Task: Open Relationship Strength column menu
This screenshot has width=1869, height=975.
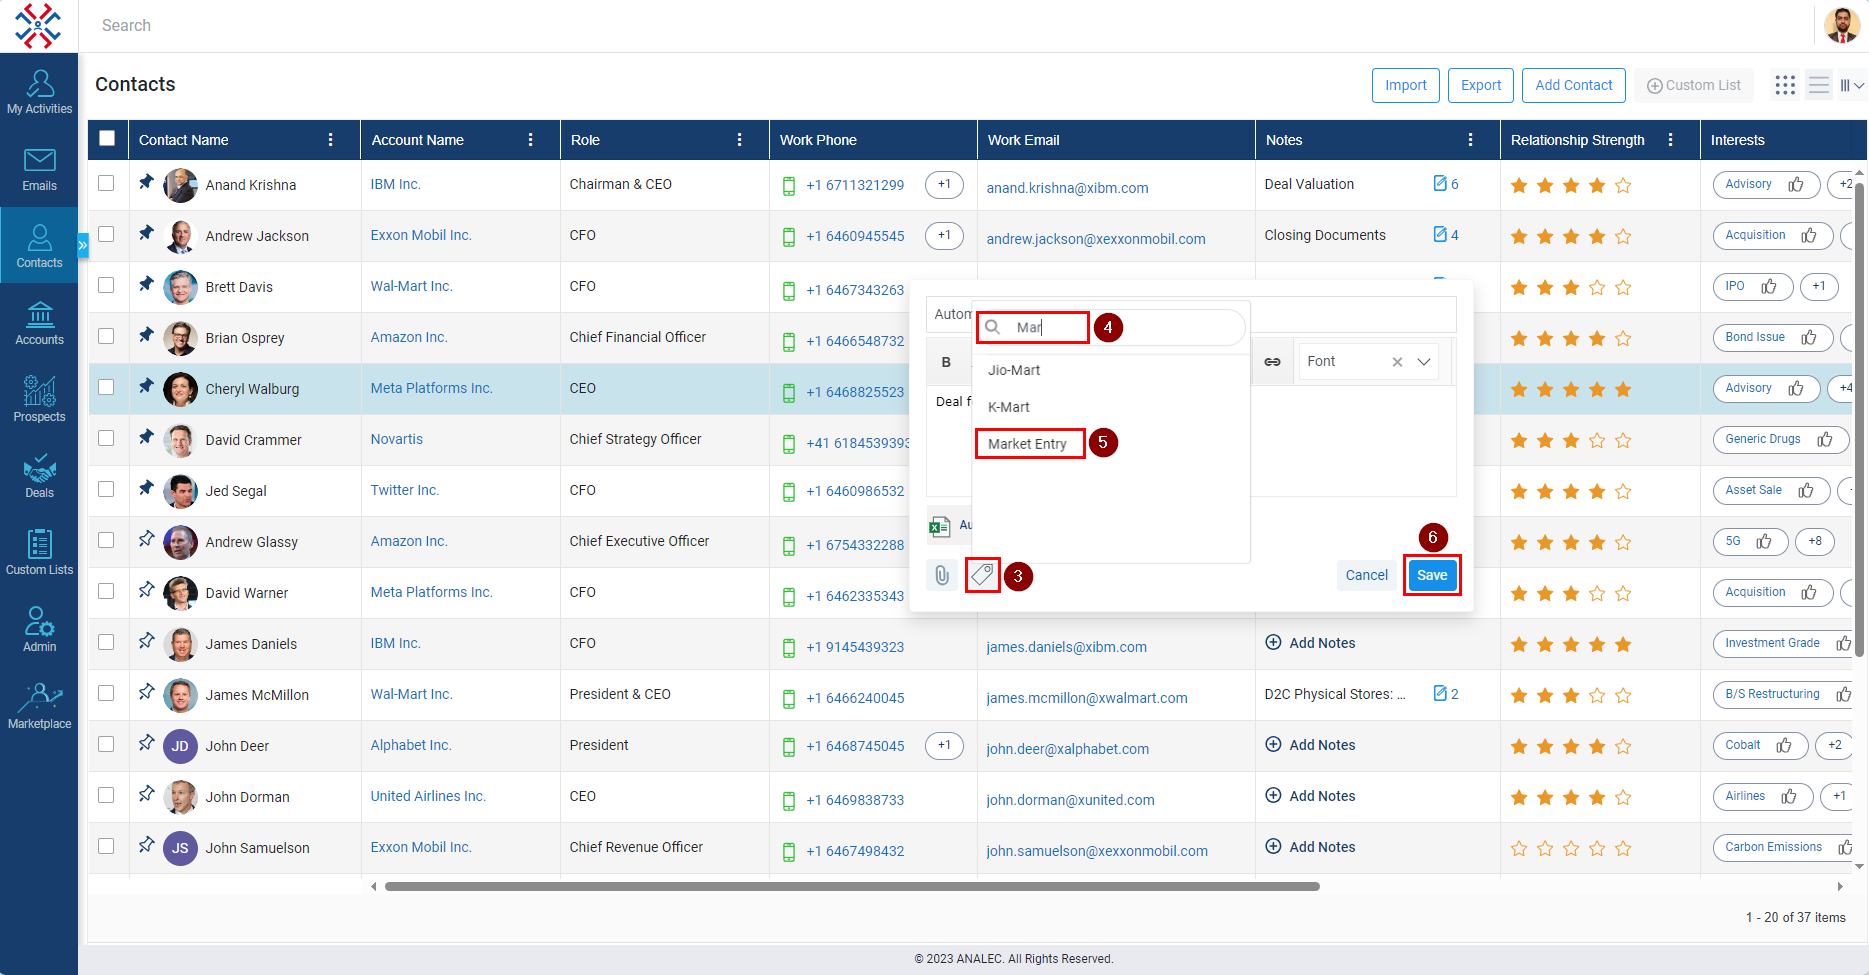Action: (1670, 140)
